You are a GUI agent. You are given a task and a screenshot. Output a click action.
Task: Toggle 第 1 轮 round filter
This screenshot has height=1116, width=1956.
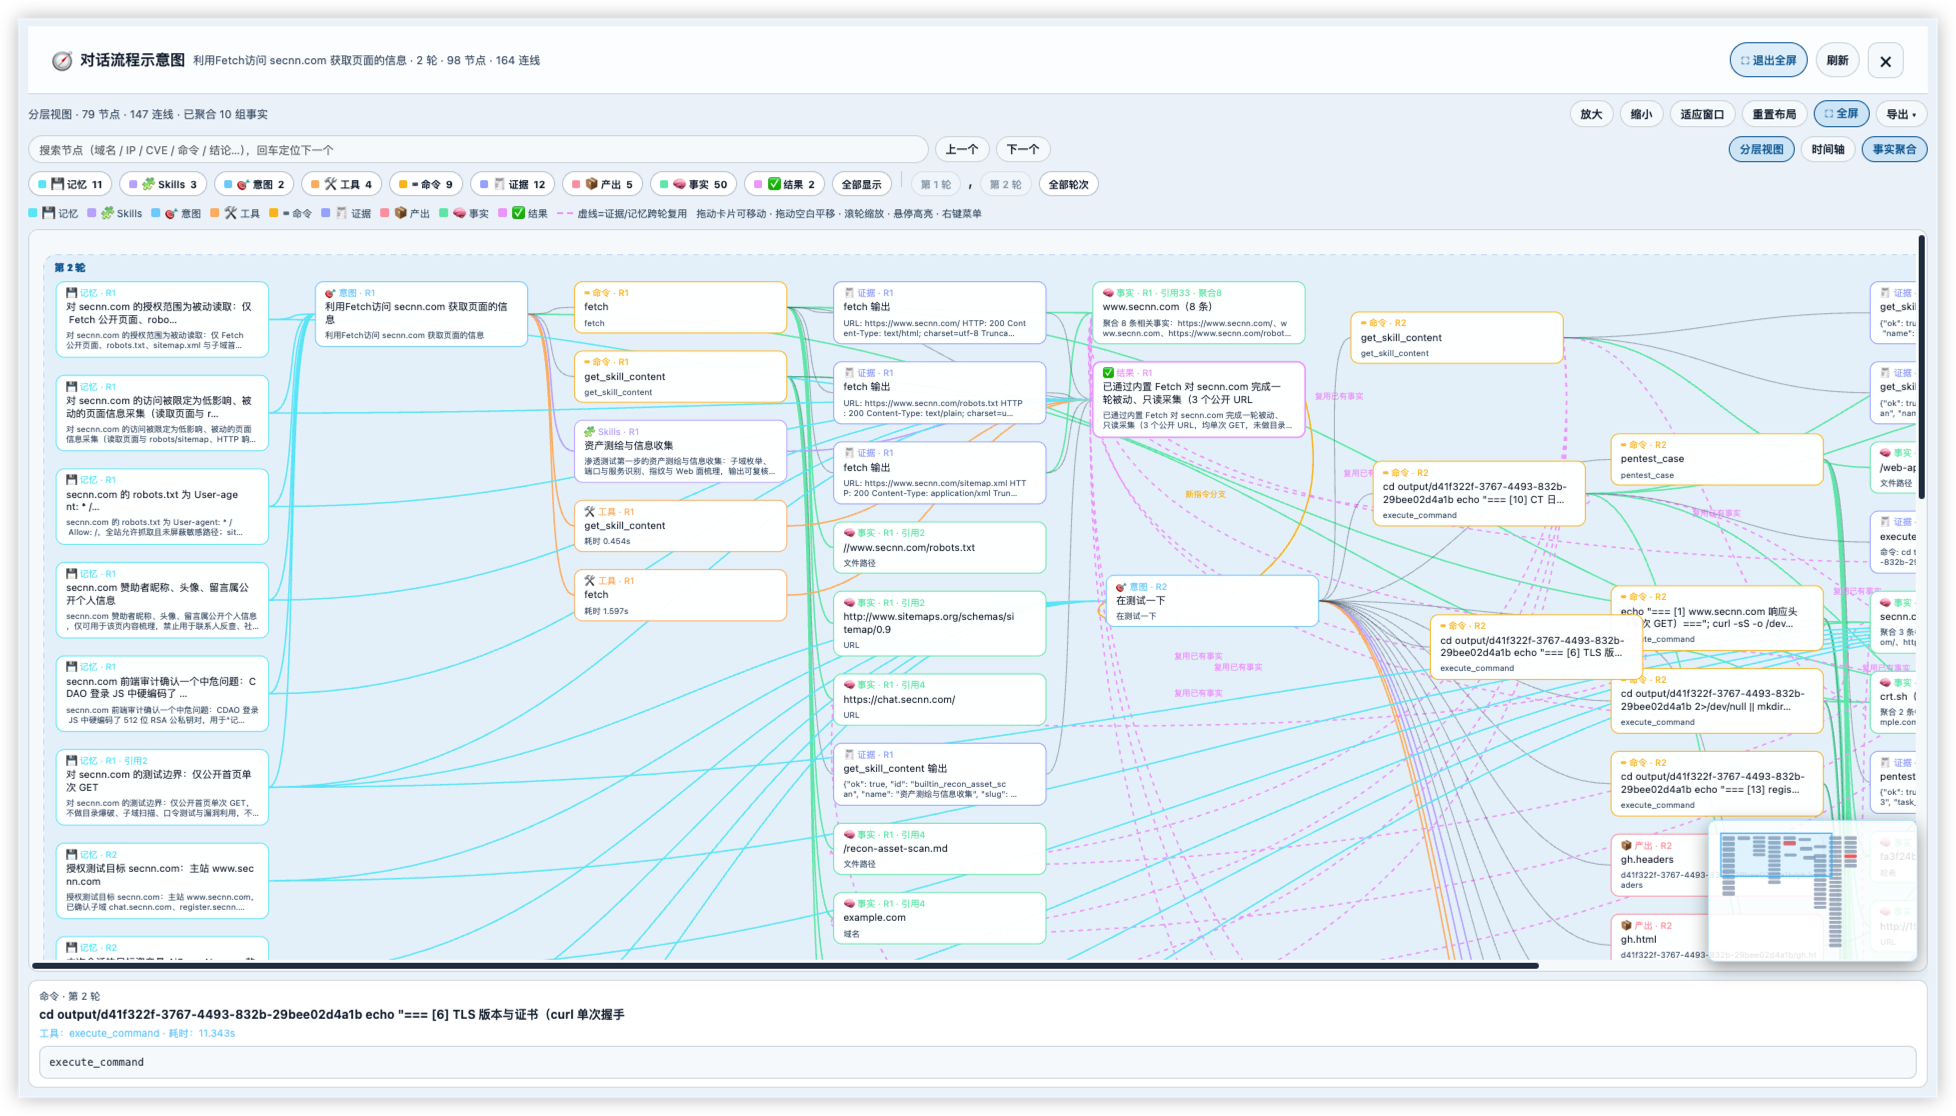[935, 184]
